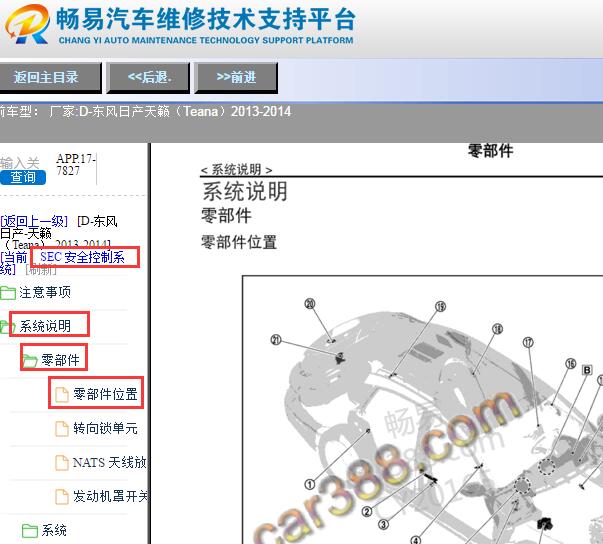Go back with the <<后退 button

[x=148, y=78]
